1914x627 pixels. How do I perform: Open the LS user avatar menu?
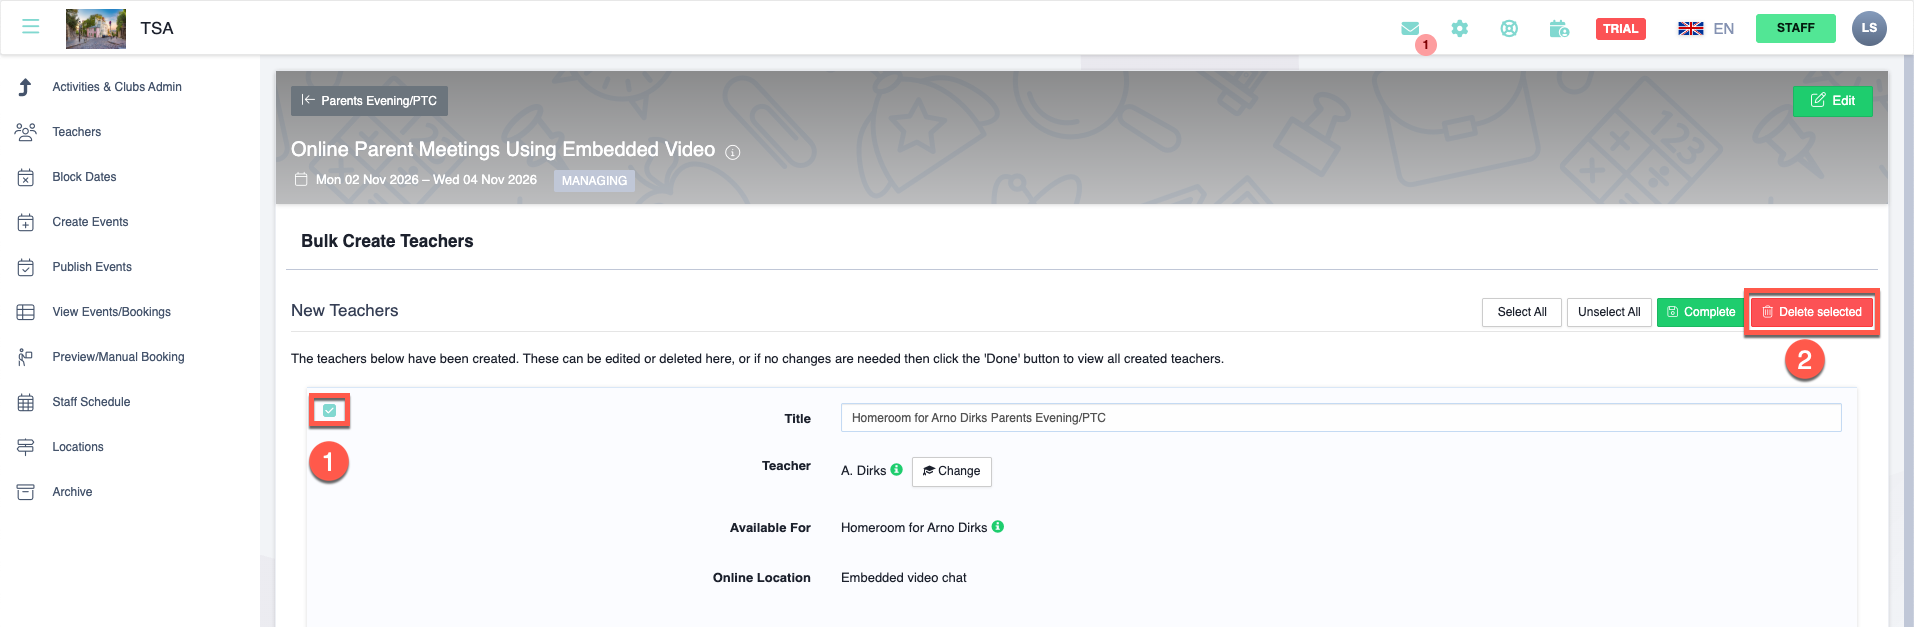[1868, 28]
